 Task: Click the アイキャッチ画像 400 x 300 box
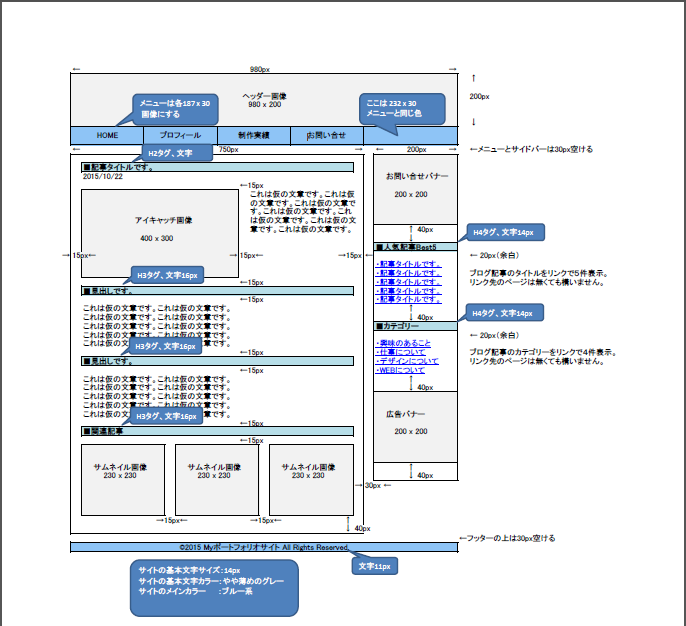point(160,234)
